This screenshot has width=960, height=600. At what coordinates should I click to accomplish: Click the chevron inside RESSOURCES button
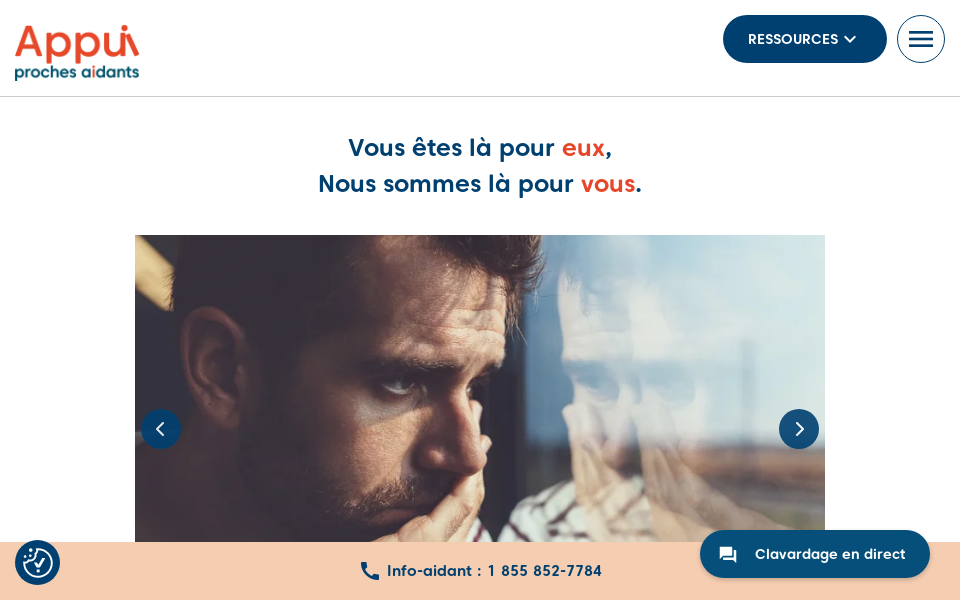[x=850, y=39]
